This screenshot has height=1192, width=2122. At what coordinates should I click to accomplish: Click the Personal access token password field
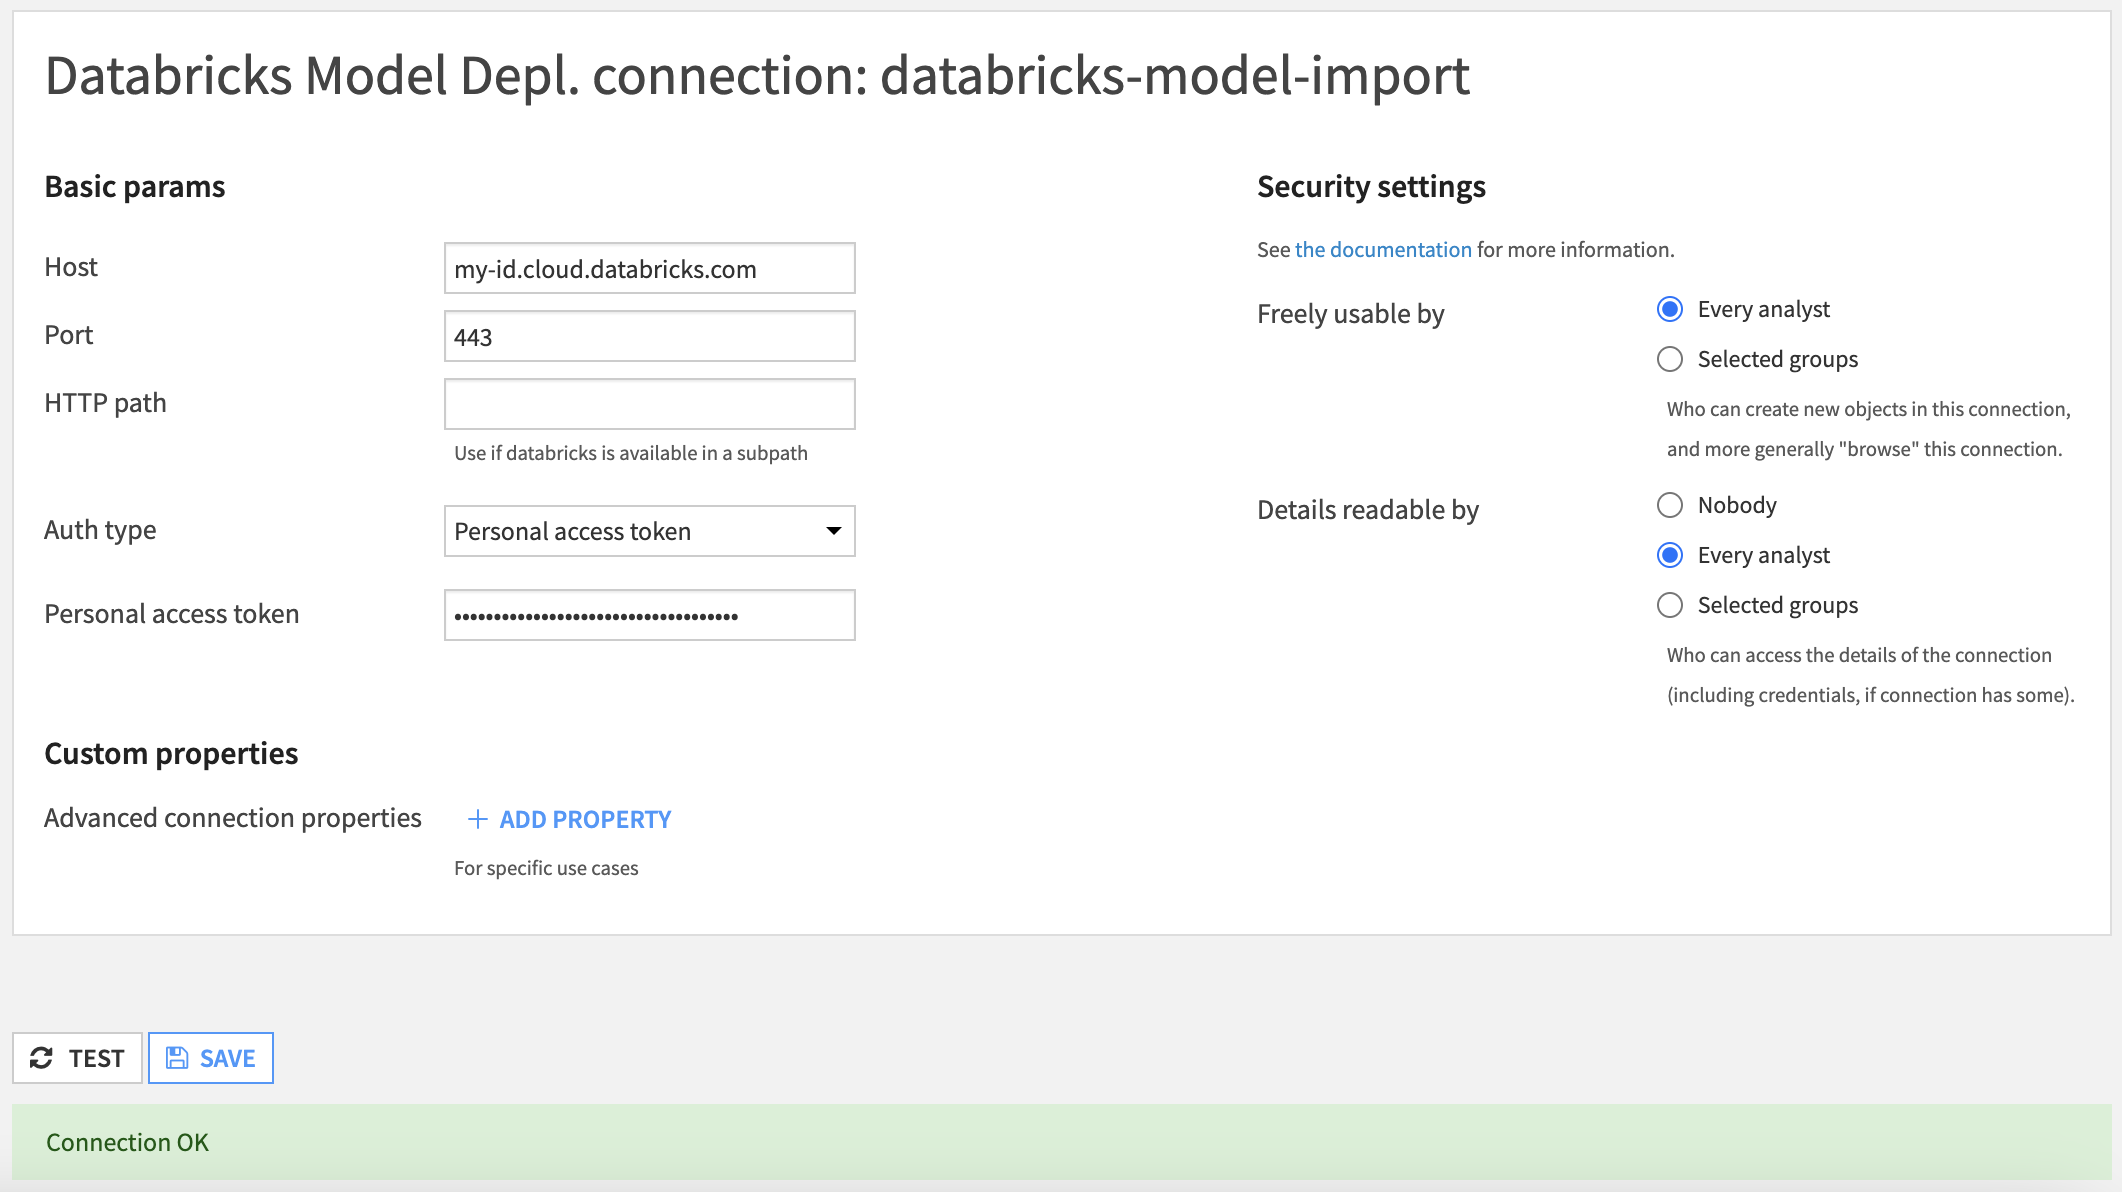(650, 615)
